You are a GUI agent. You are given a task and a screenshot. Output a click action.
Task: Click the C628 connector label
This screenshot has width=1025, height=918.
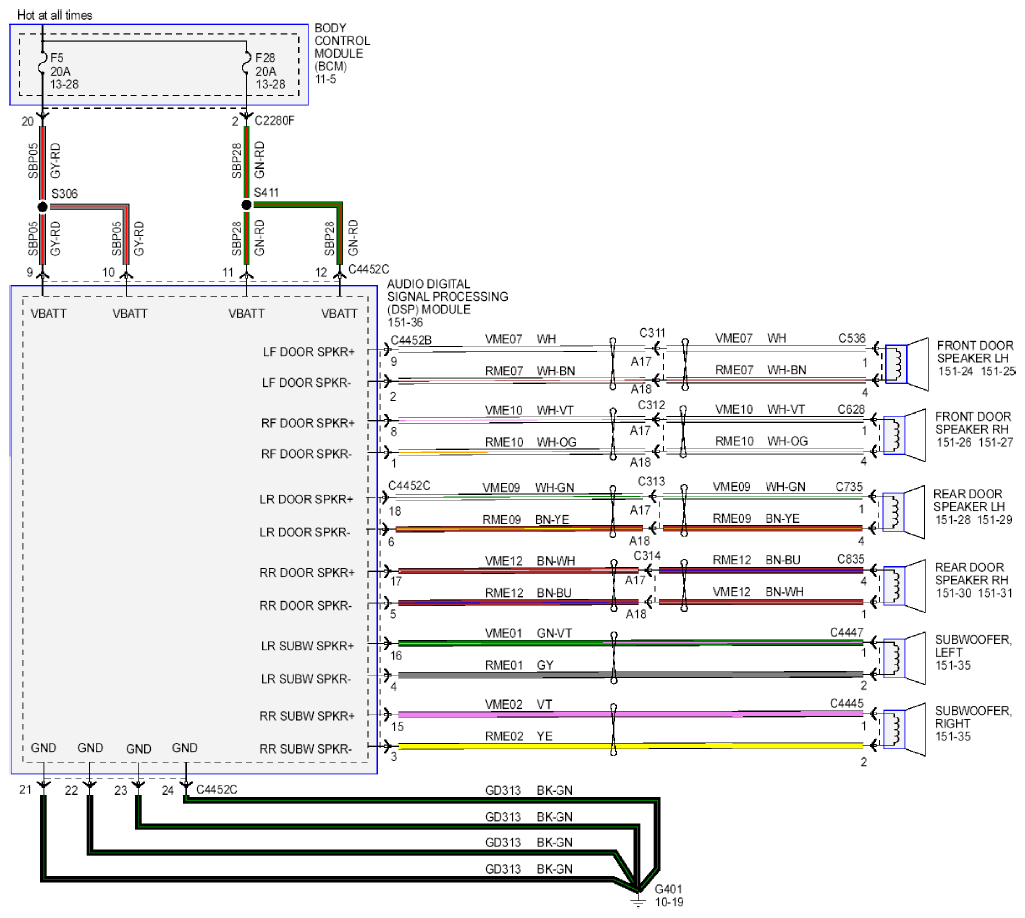tap(851, 409)
